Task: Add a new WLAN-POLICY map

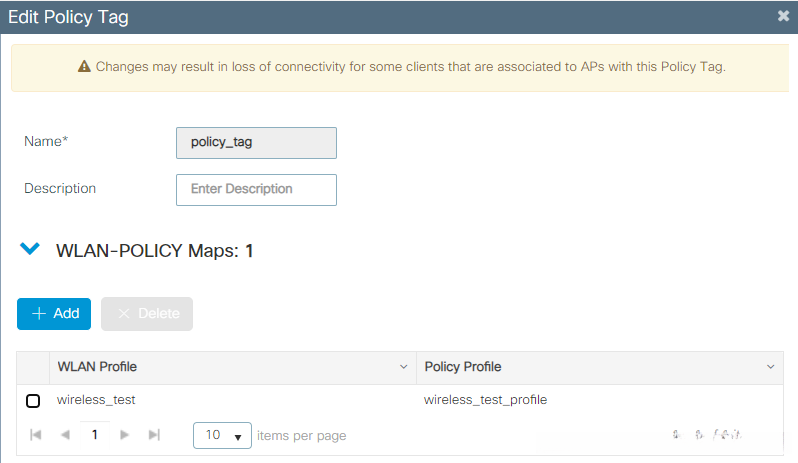Action: [x=54, y=313]
